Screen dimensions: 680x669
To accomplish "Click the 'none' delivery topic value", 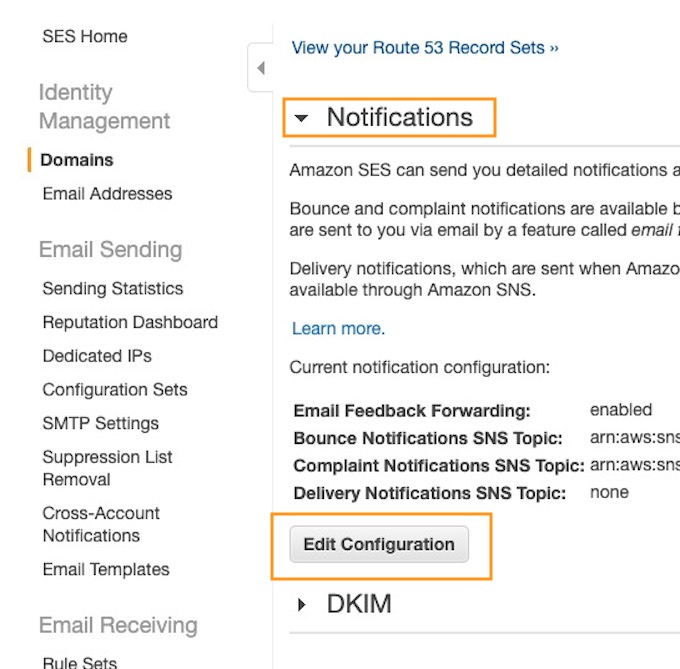I will tap(609, 493).
